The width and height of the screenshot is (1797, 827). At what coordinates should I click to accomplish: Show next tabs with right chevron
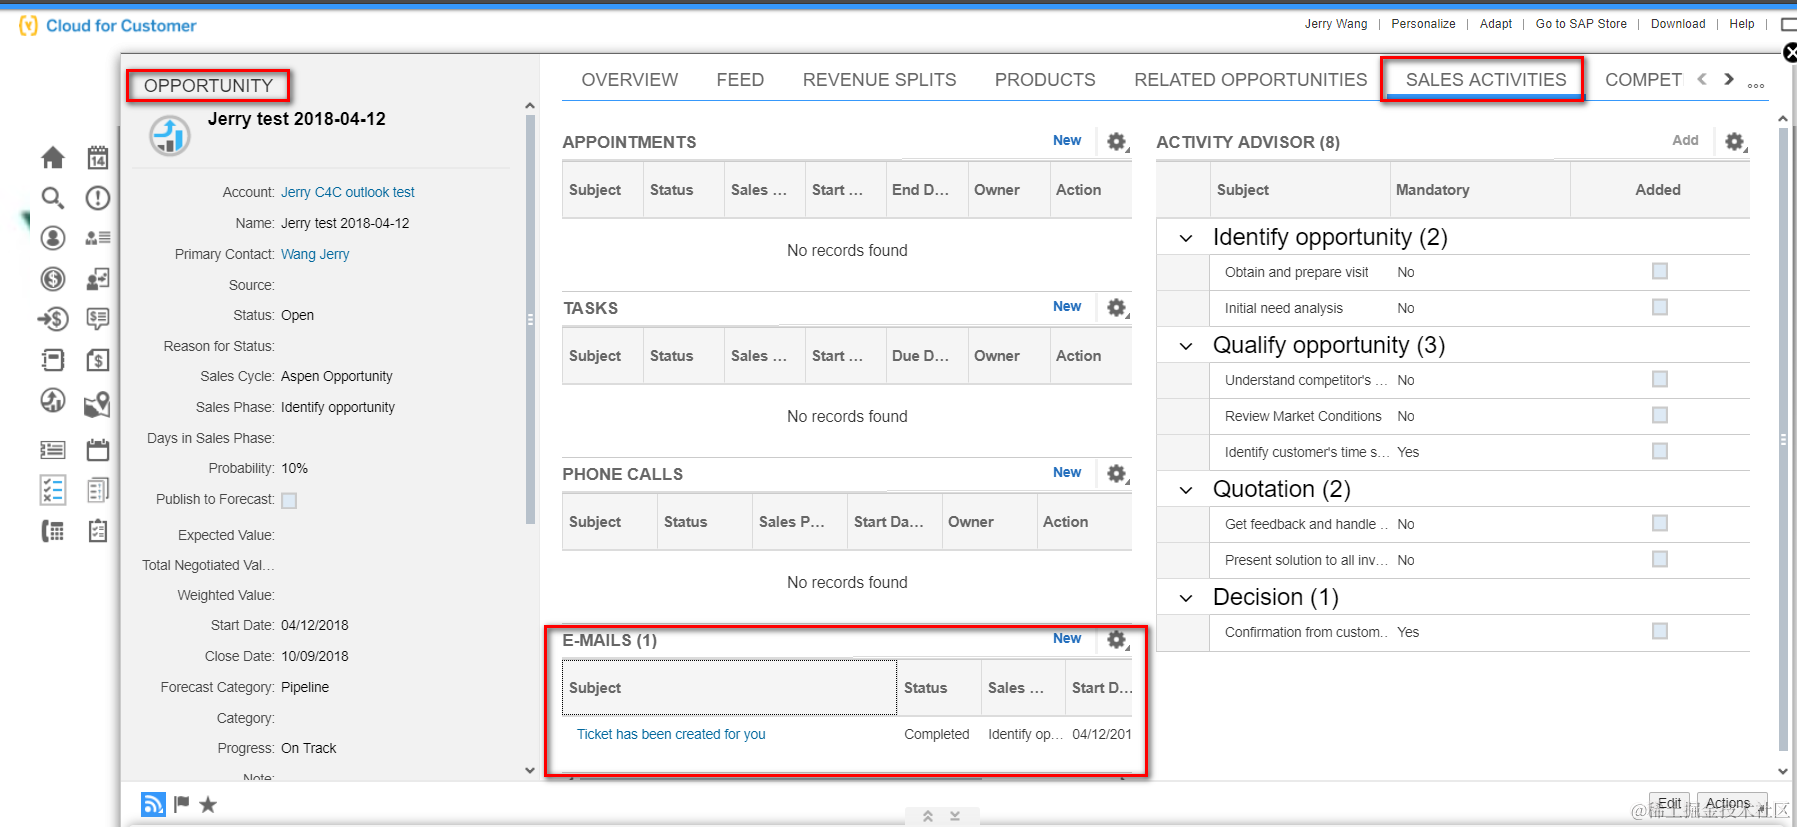point(1729,79)
